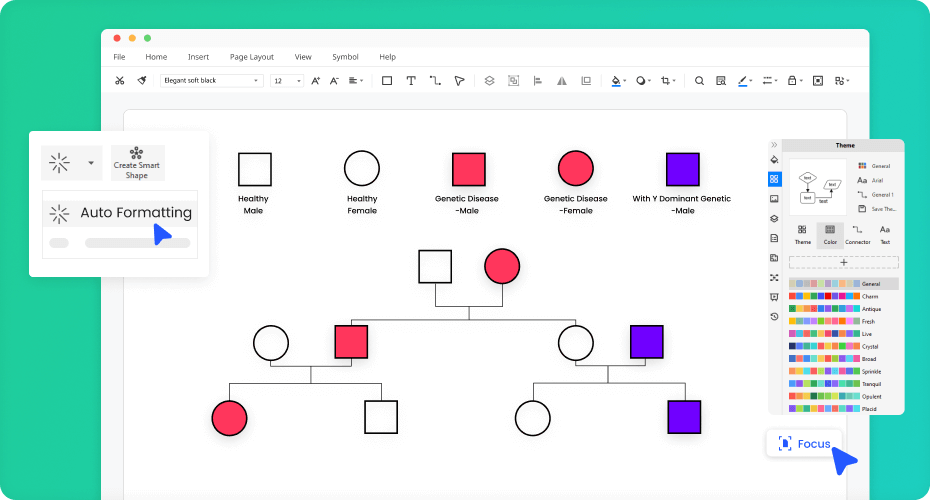Open Fill style in the right sidebar
The height and width of the screenshot is (500, 930).
click(774, 160)
